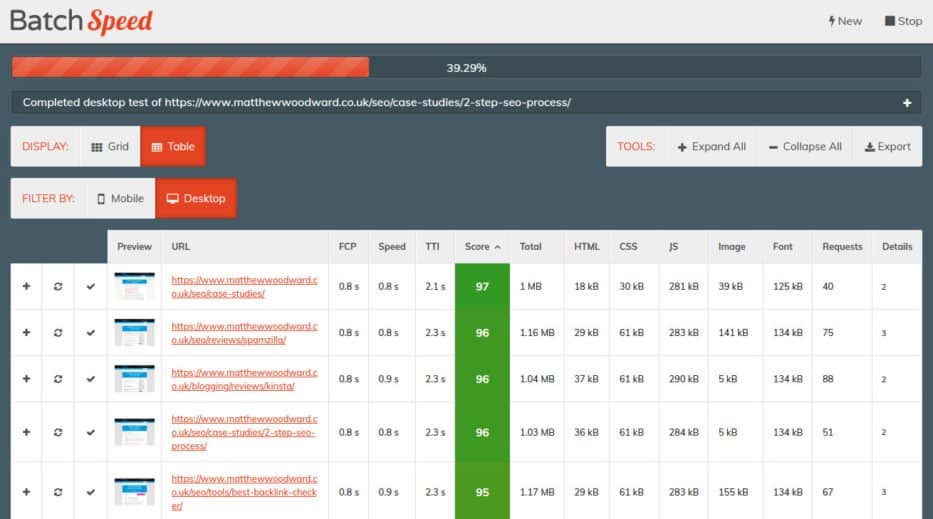Click the 155 kB image size value
This screenshot has width=933, height=519.
733,492
